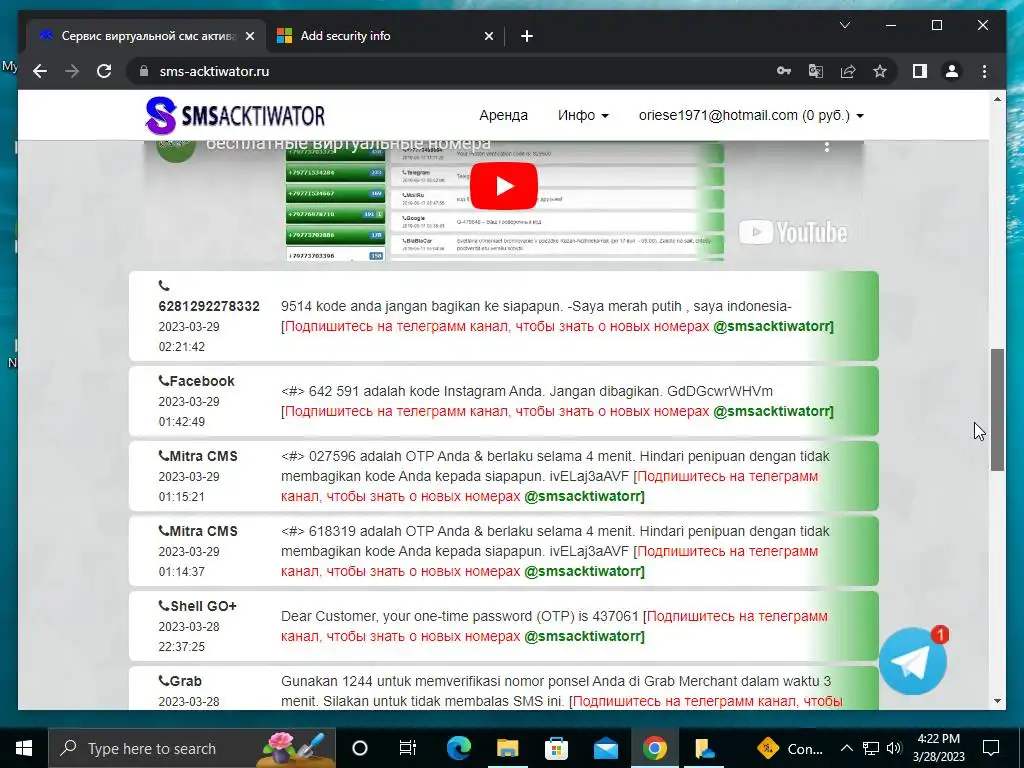Click the page vertical scrollbar thumb

[x=997, y=409]
